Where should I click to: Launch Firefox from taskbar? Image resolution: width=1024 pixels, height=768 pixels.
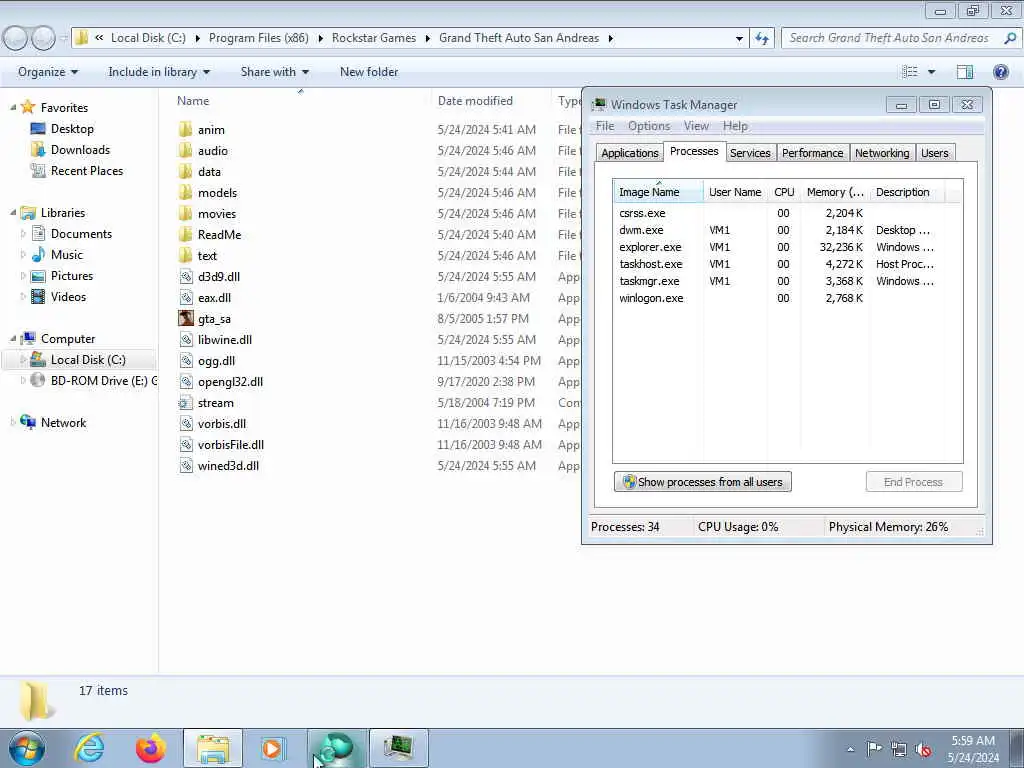click(x=151, y=748)
